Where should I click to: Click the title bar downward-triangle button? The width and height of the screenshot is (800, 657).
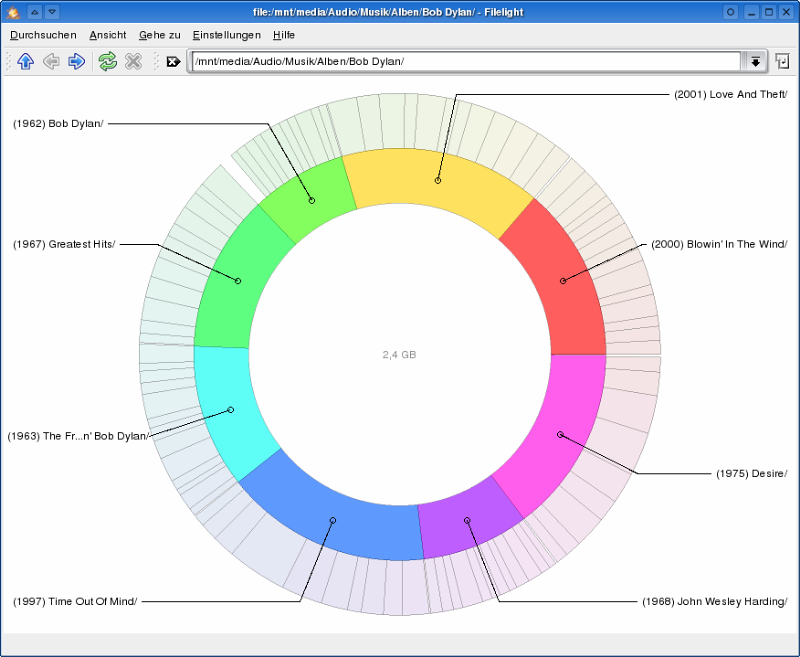pos(53,12)
